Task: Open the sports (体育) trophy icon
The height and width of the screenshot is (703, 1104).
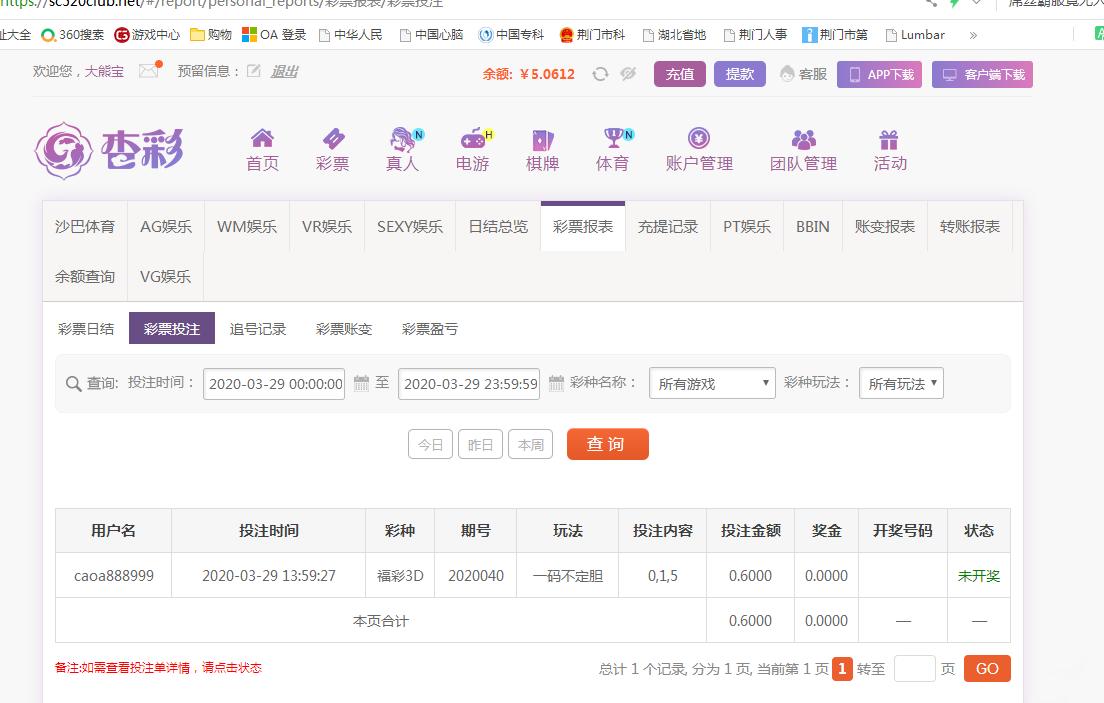Action: click(x=613, y=139)
